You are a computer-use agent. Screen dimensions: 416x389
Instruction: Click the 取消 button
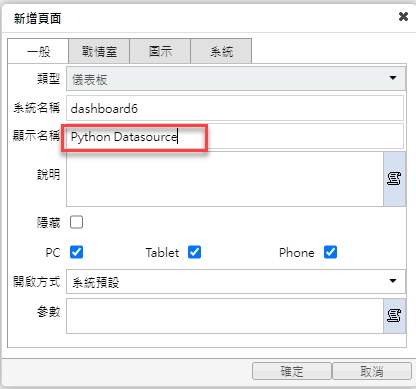coord(372,371)
